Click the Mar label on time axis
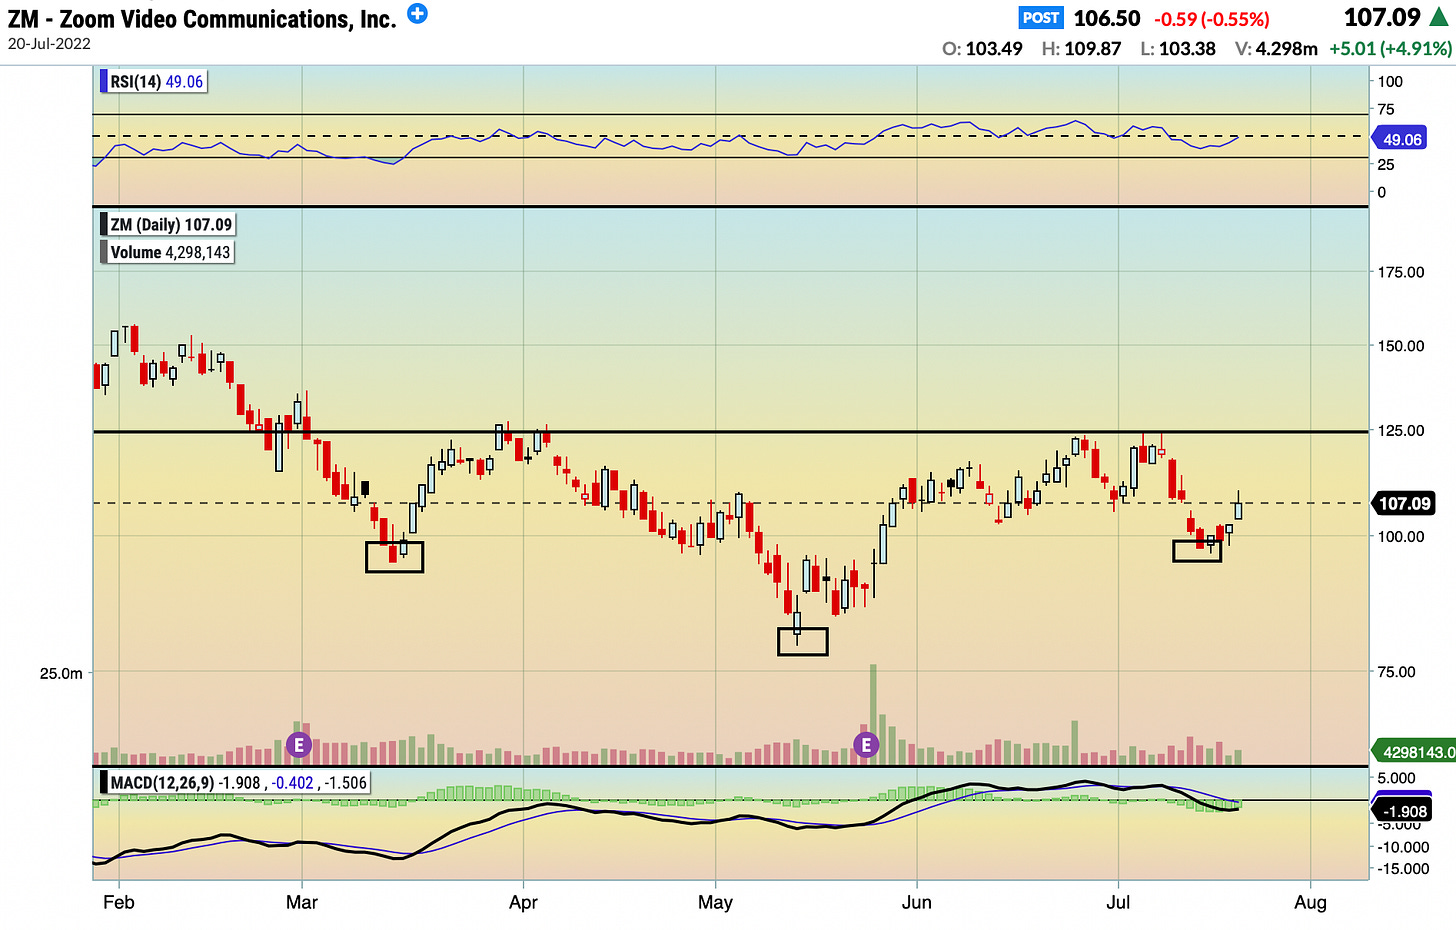 [301, 902]
